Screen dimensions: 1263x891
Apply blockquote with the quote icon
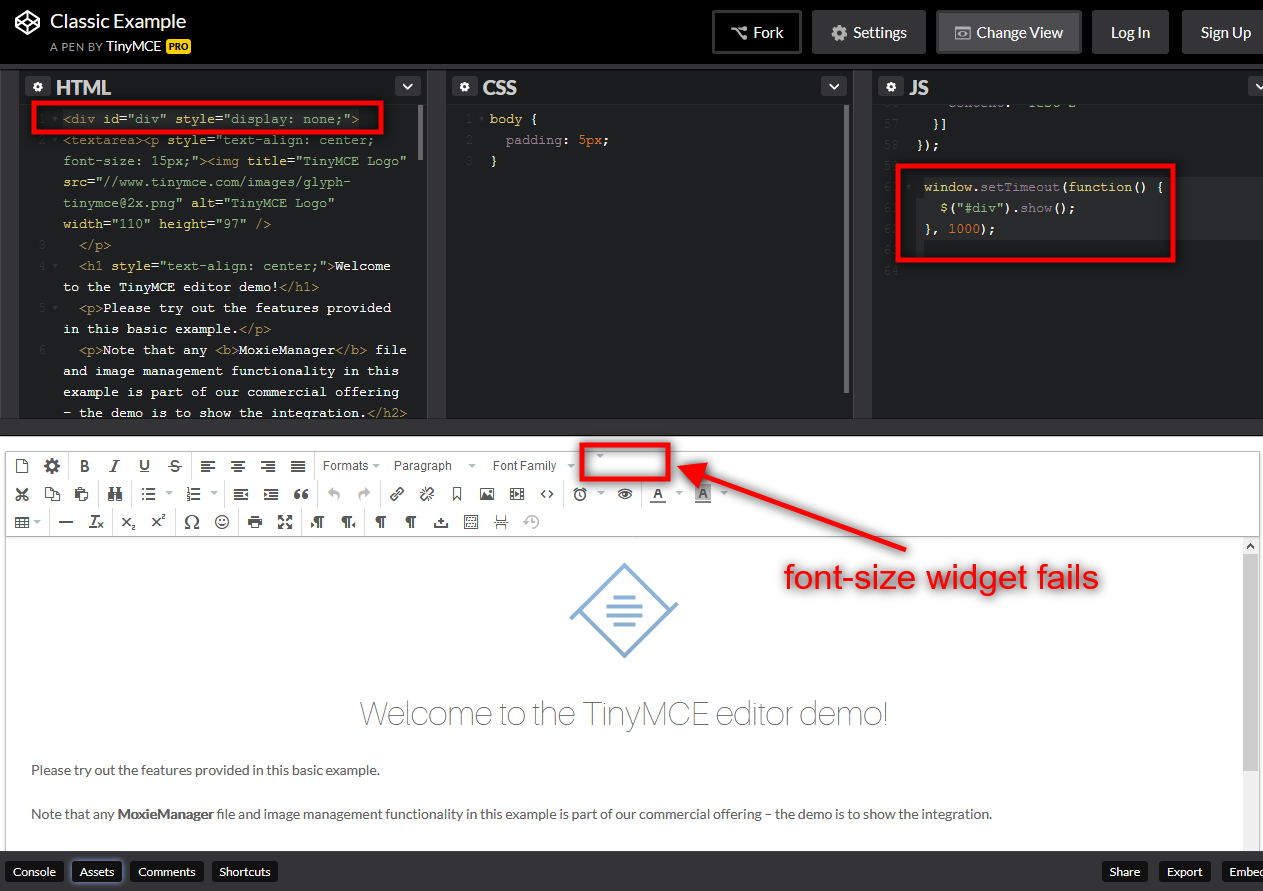click(x=301, y=494)
